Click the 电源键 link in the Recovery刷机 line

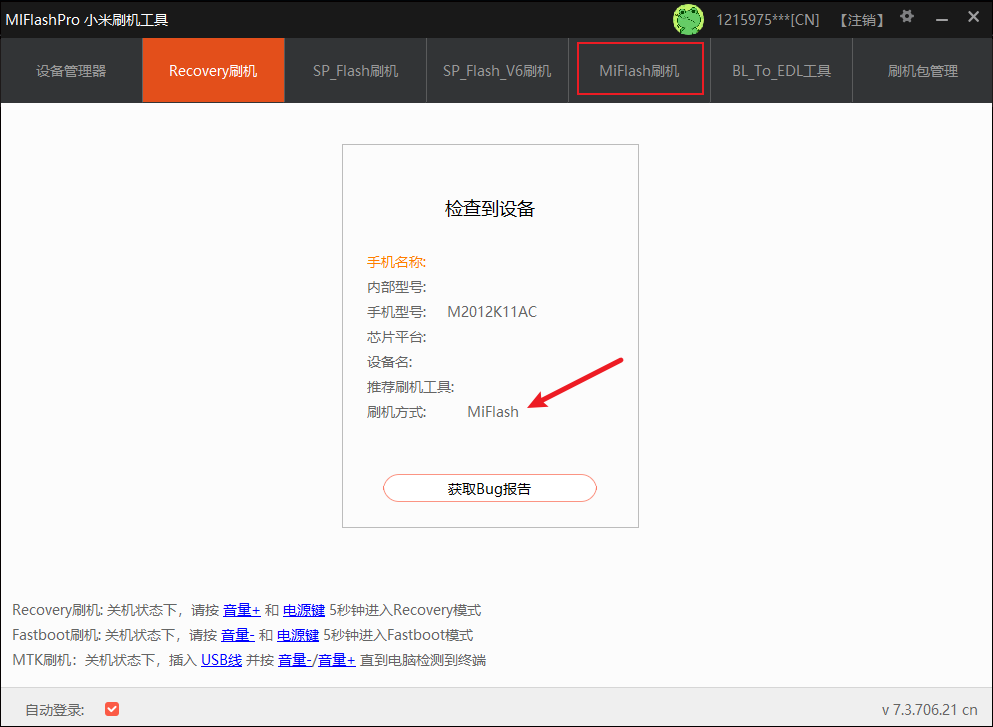click(x=304, y=610)
